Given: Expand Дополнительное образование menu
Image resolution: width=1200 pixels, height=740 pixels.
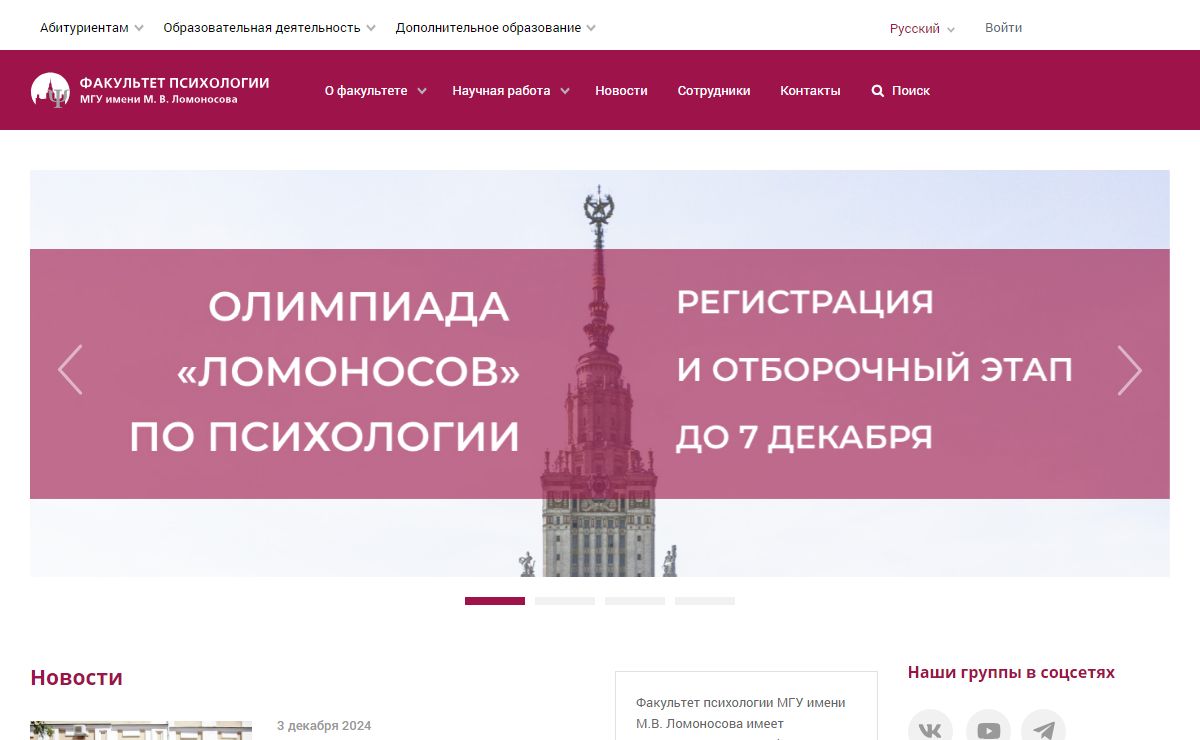Looking at the screenshot, I should [495, 28].
